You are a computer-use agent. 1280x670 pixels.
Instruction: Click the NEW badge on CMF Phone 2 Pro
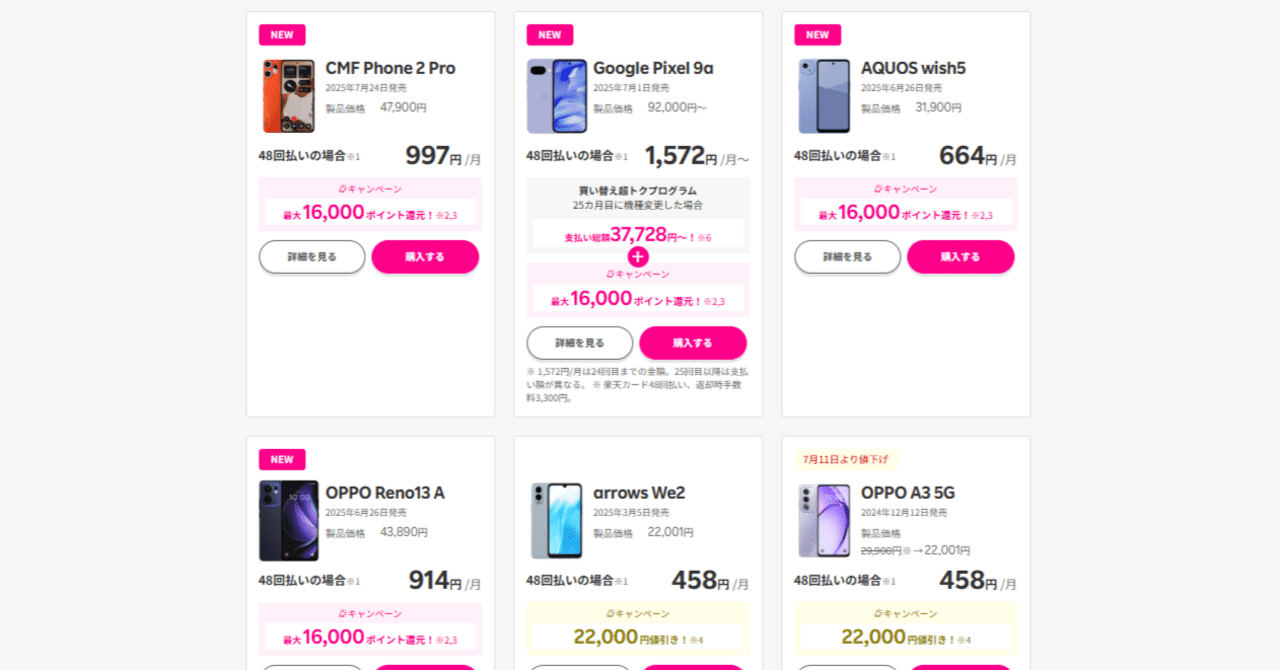tap(282, 35)
